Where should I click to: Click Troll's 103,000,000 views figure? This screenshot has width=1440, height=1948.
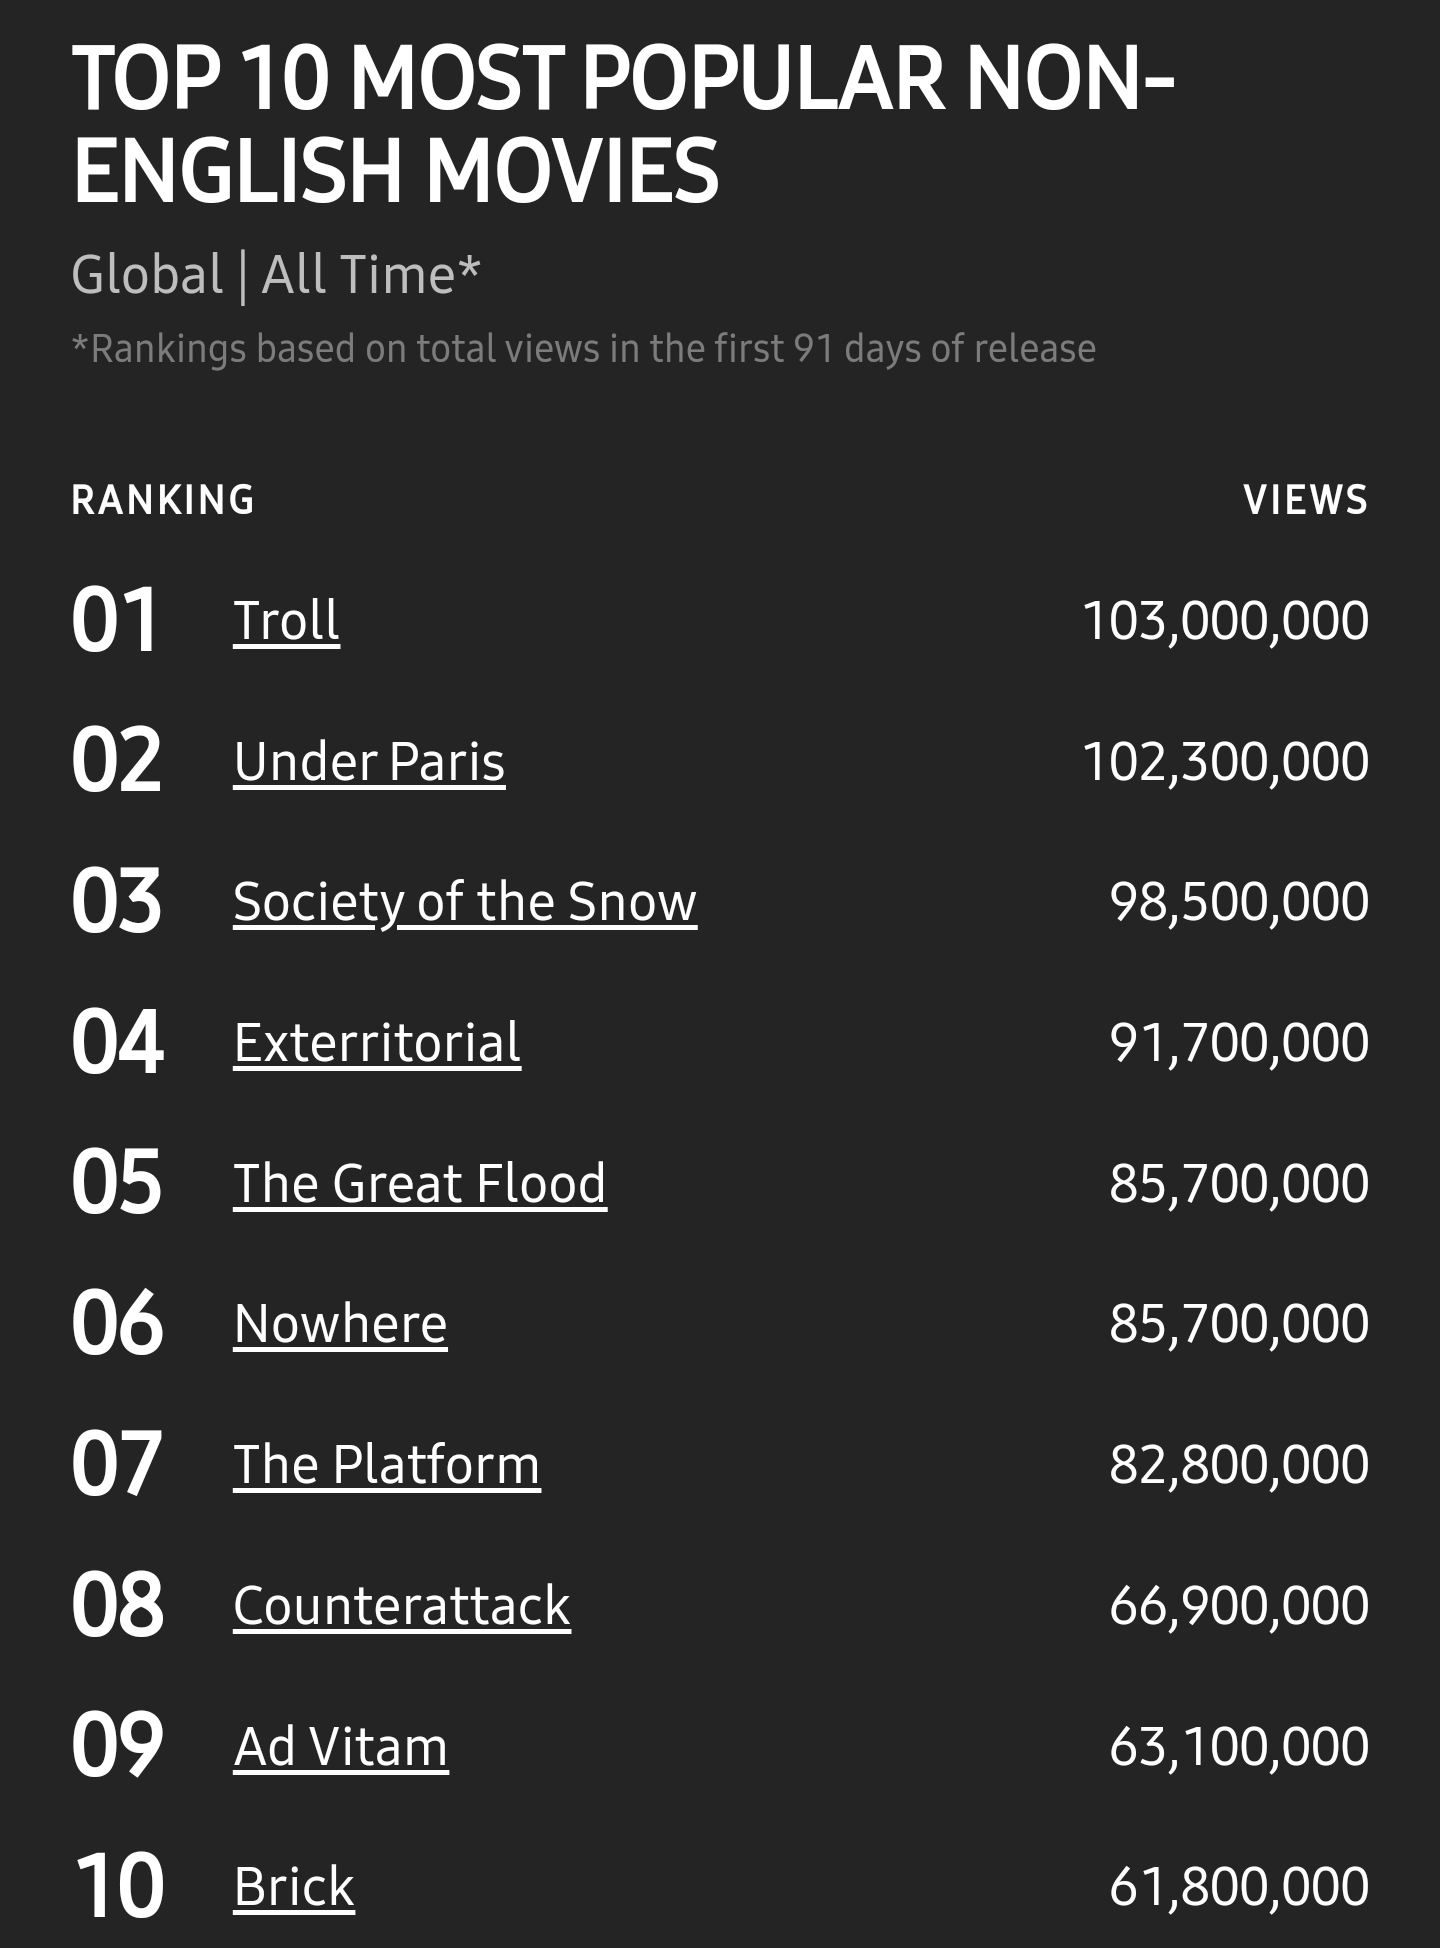click(1225, 621)
